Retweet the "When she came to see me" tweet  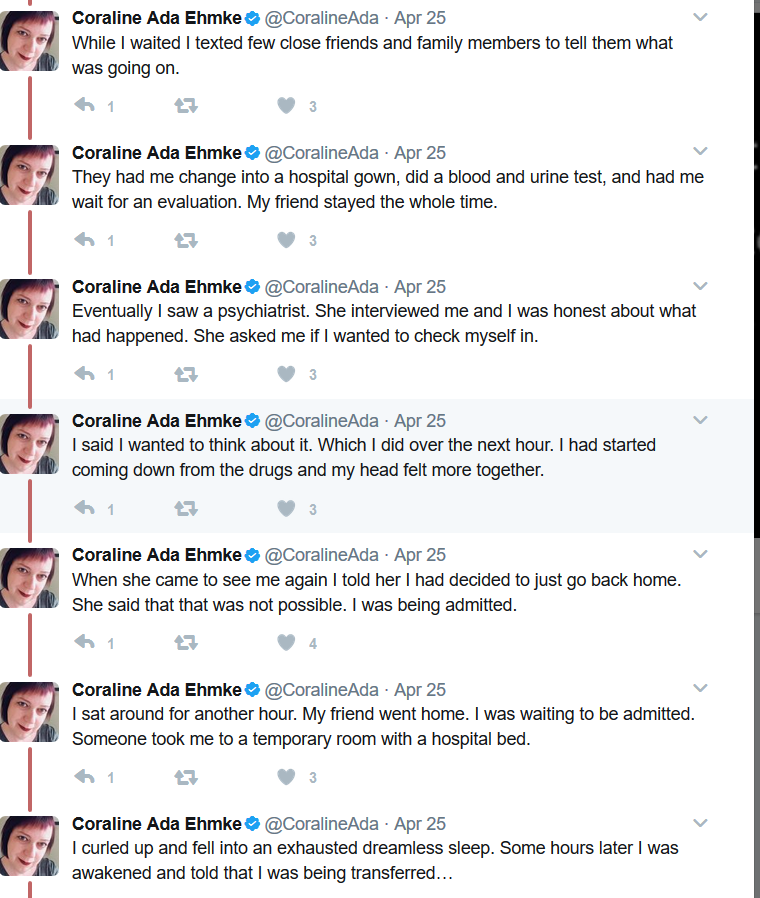(x=186, y=643)
